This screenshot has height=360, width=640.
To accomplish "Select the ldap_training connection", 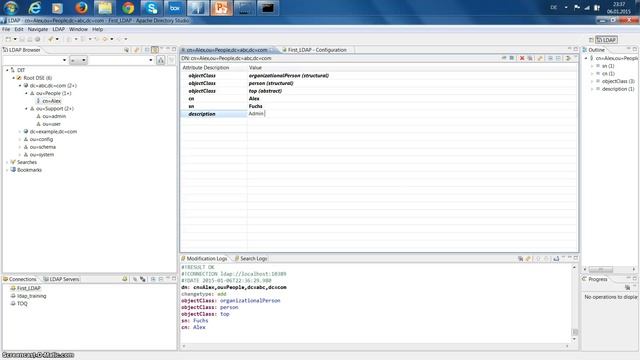I will tap(31, 296).
